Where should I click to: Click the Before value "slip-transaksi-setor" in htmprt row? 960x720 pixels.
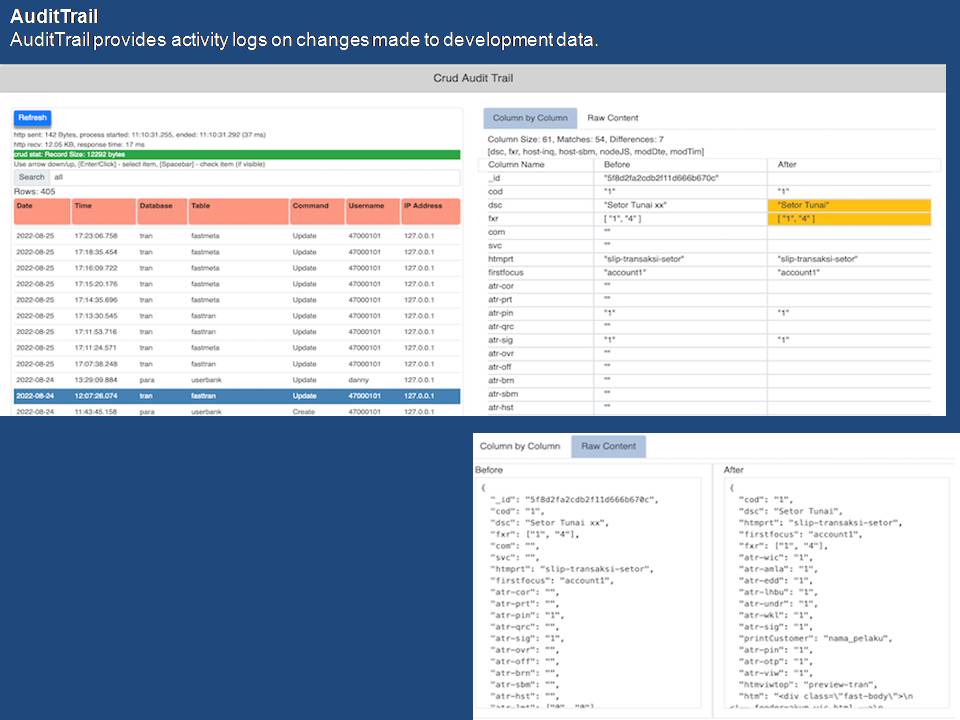tap(644, 259)
